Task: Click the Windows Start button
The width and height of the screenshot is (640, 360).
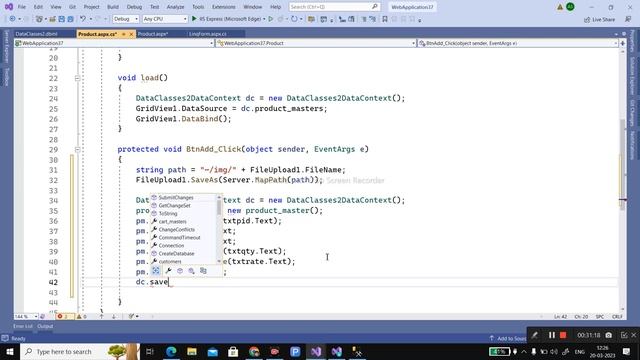Action: point(9,351)
